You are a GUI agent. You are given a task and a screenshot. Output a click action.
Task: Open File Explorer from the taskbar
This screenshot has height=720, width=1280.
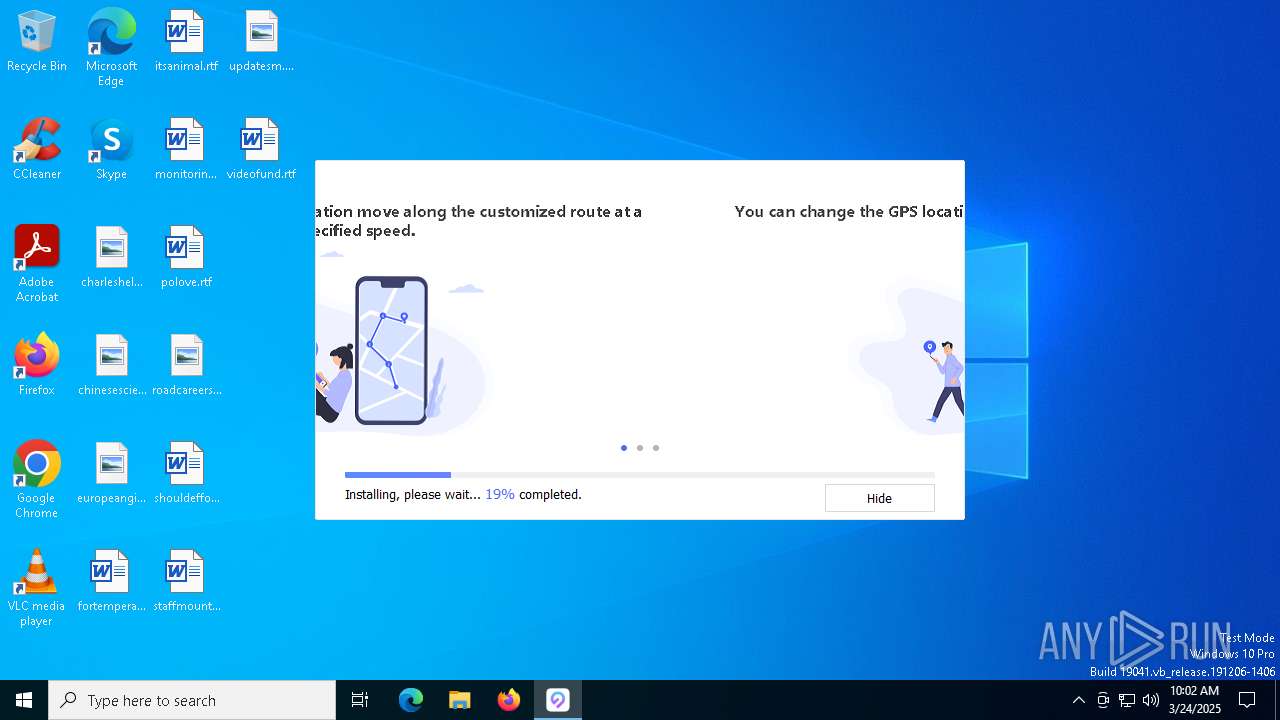460,700
